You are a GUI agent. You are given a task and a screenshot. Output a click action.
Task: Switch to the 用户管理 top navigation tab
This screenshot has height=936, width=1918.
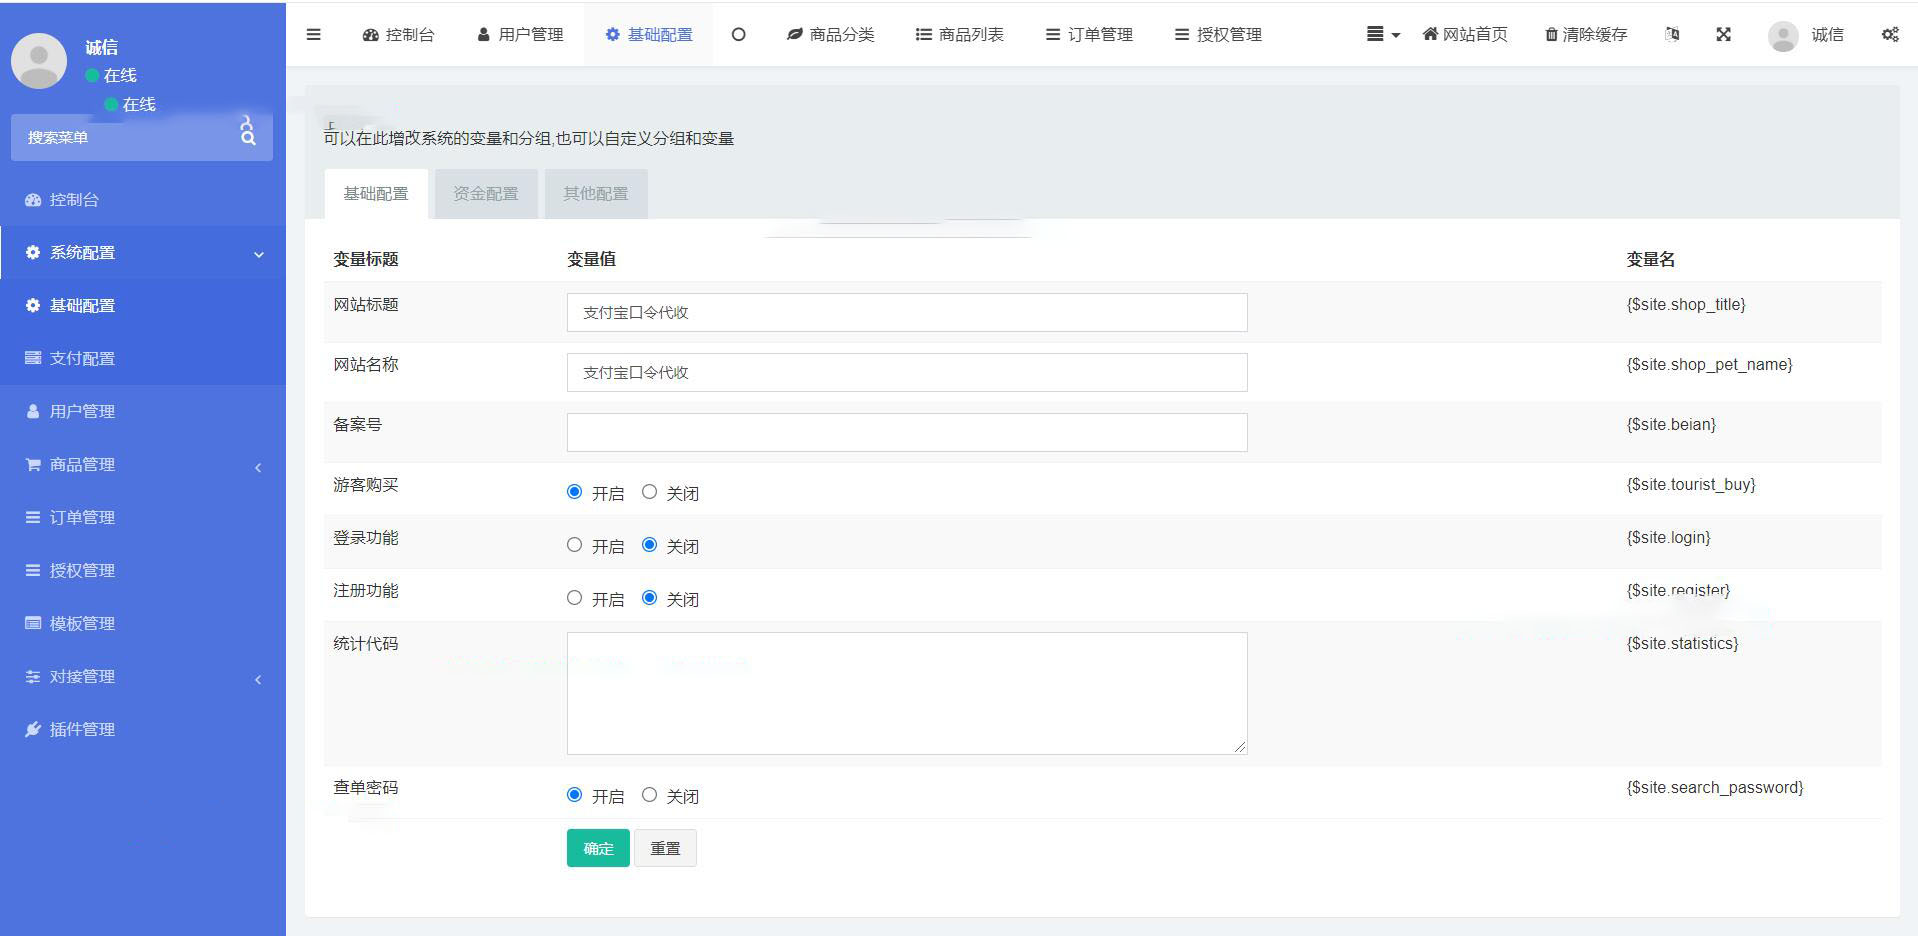tap(520, 34)
